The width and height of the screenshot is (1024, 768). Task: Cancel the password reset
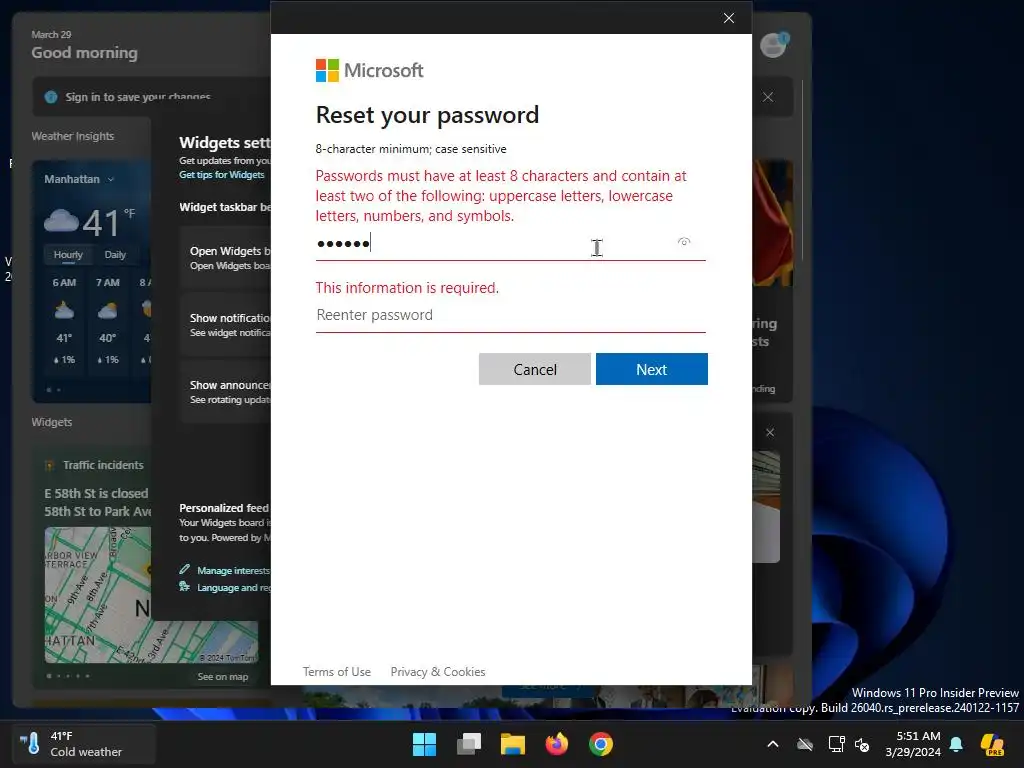pos(534,369)
